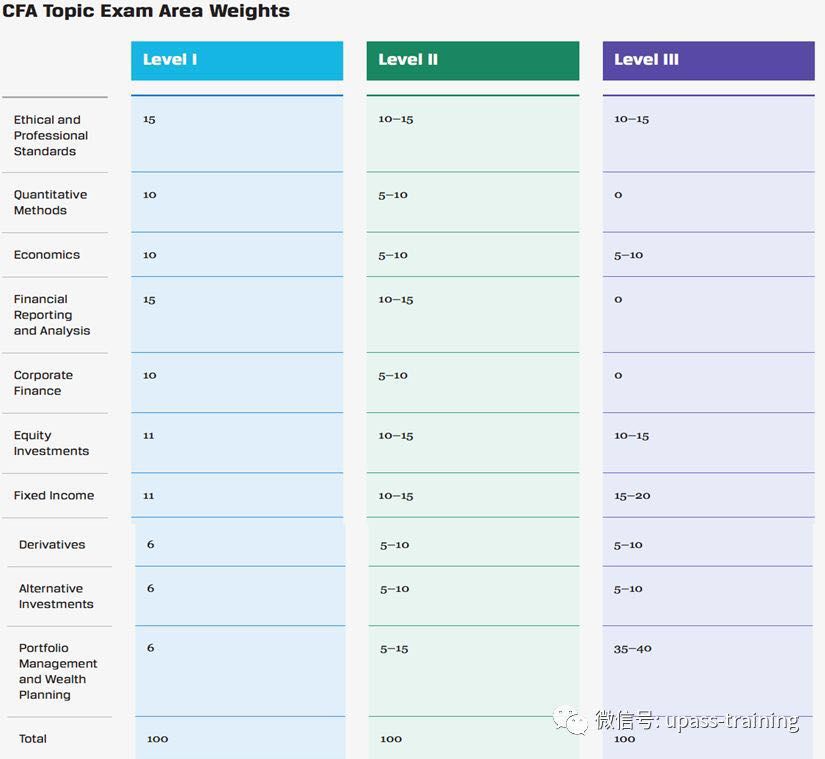This screenshot has height=759, width=825.
Task: Click the Fixed Income topic label
Action: click(x=54, y=495)
